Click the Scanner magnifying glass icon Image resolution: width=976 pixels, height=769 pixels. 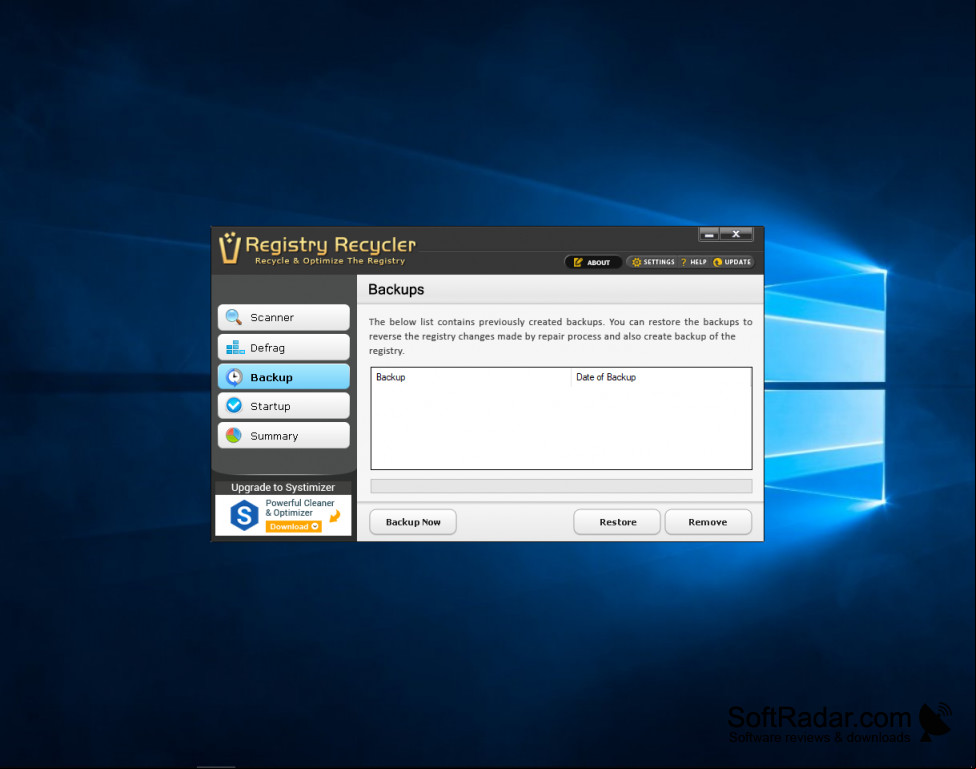234,317
